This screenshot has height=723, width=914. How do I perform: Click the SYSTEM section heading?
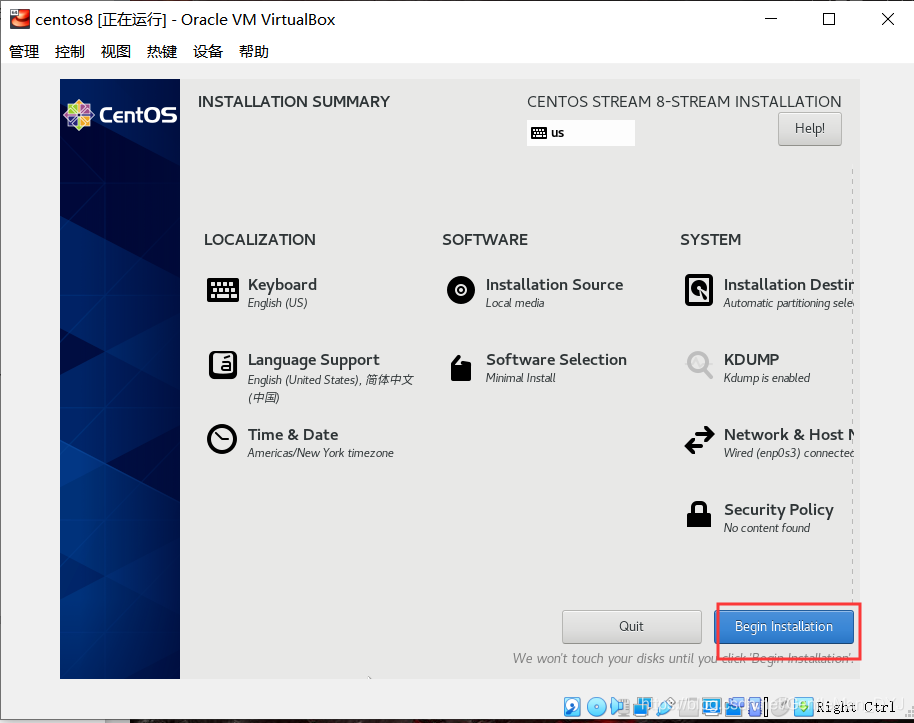711,240
